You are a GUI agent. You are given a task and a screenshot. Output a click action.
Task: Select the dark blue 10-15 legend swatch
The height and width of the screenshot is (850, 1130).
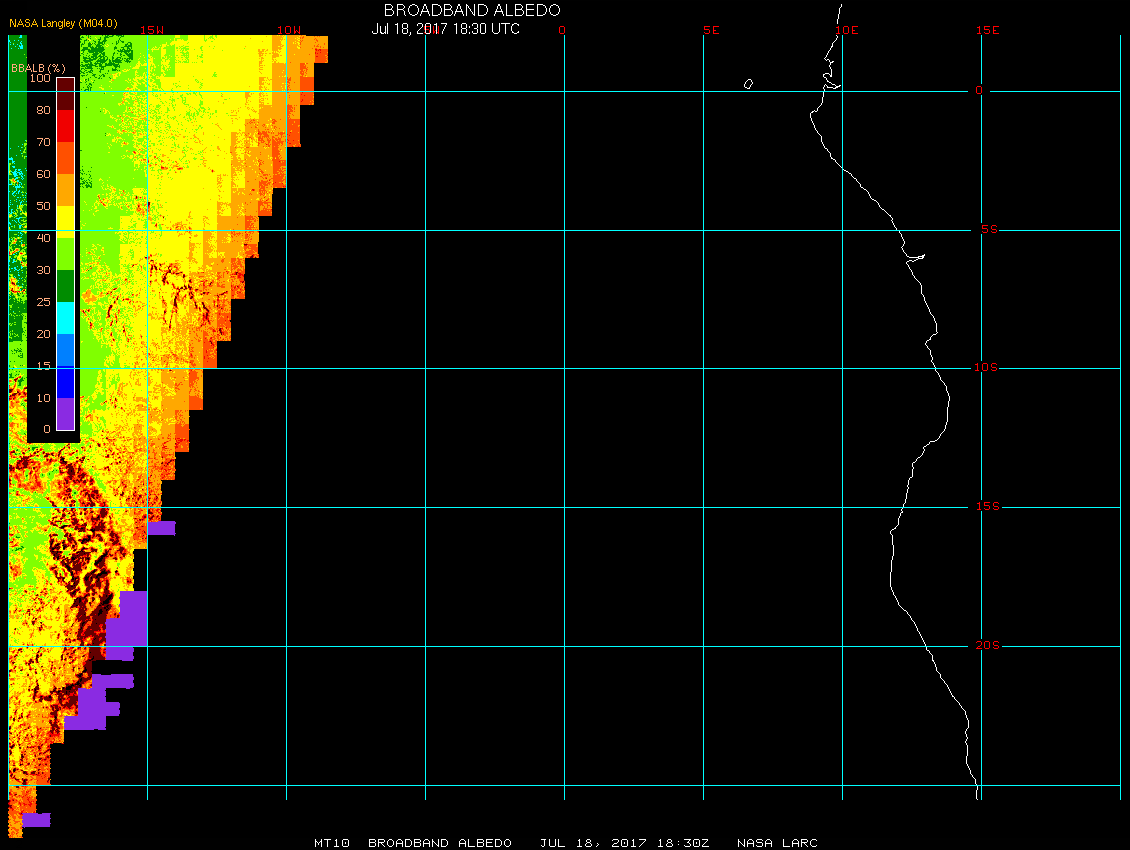pyautogui.click(x=66, y=382)
